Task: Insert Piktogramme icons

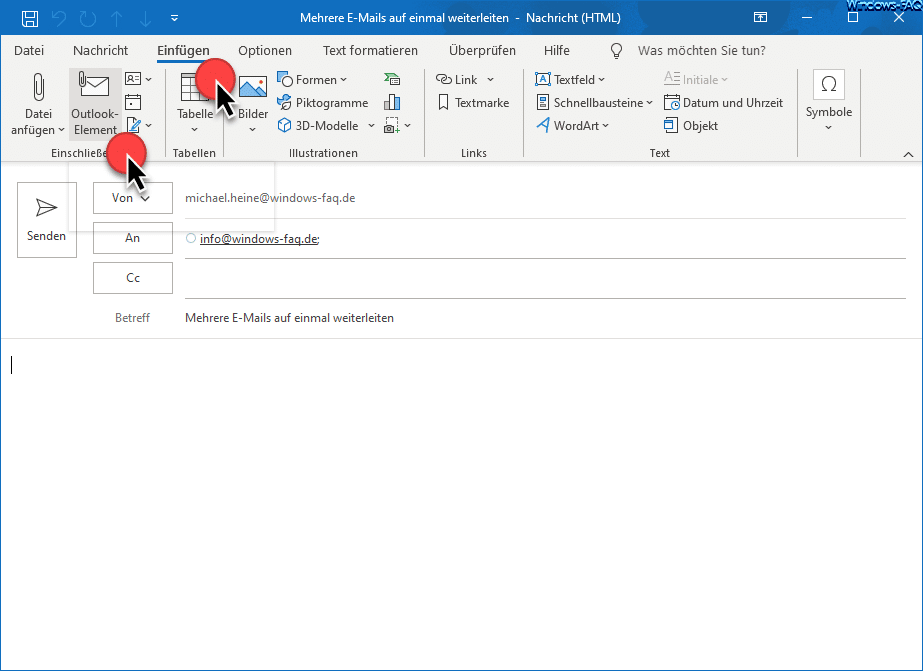Action: pyautogui.click(x=323, y=102)
